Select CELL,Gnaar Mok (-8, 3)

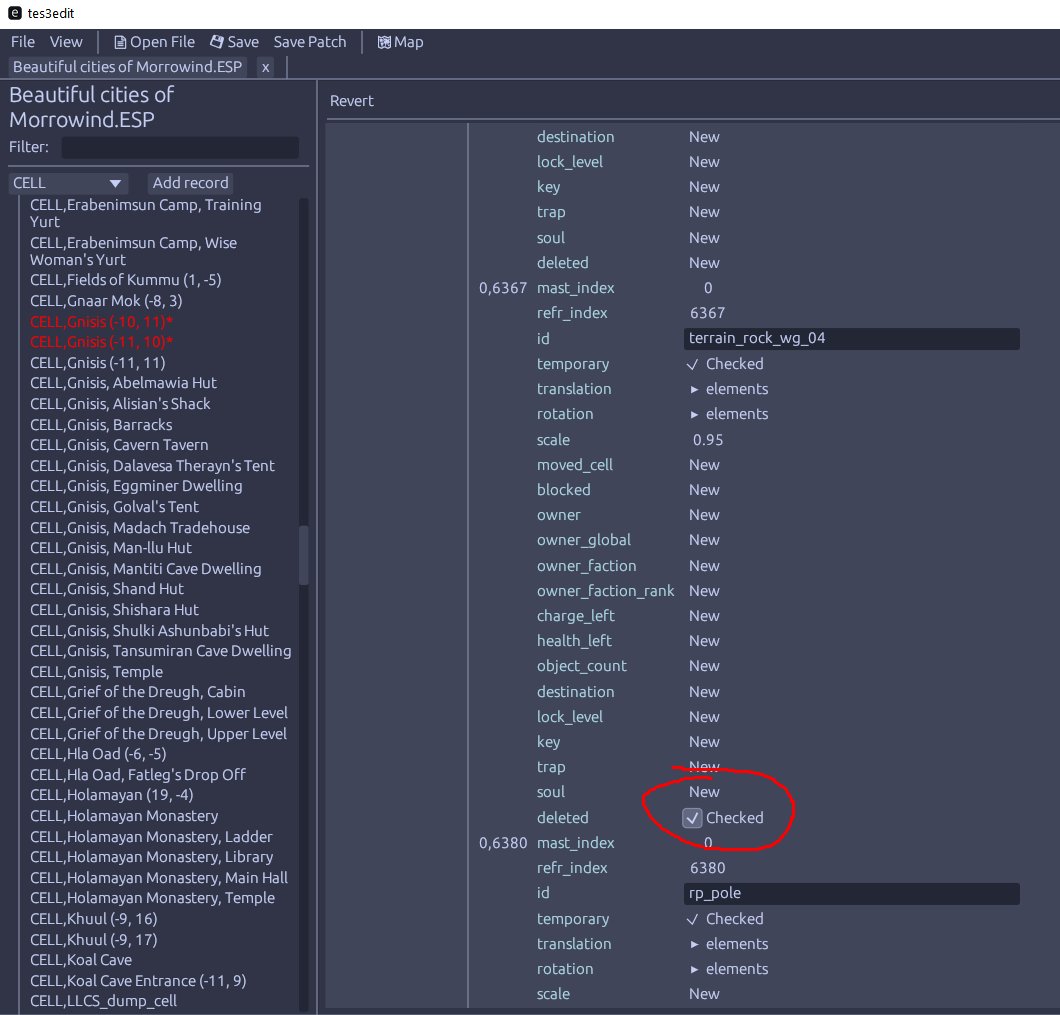pyautogui.click(x=106, y=301)
